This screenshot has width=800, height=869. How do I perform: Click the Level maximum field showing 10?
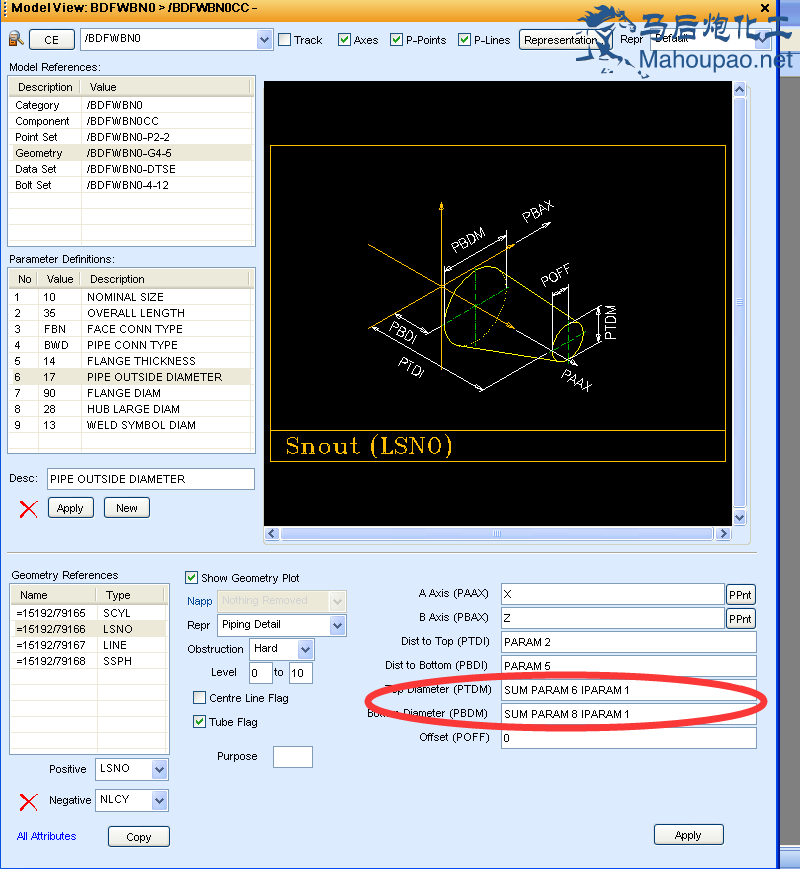[301, 673]
